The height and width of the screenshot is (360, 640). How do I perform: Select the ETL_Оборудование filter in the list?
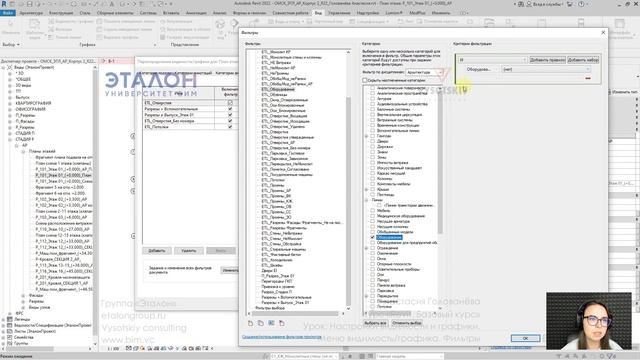click(x=278, y=89)
